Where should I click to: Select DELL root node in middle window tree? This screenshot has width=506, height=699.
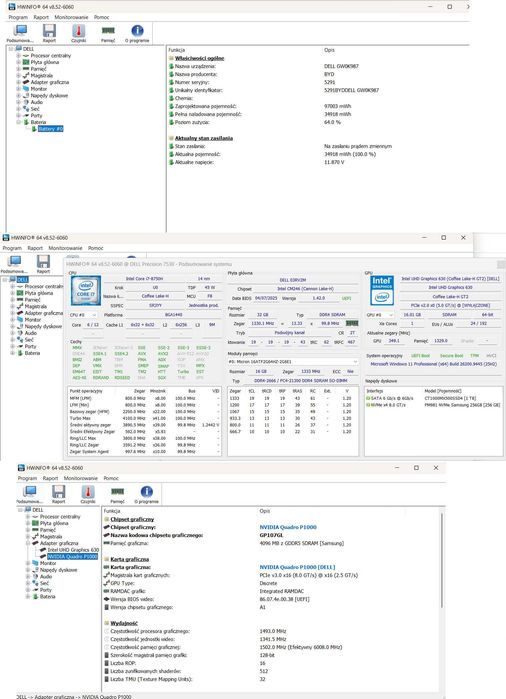tap(22, 280)
